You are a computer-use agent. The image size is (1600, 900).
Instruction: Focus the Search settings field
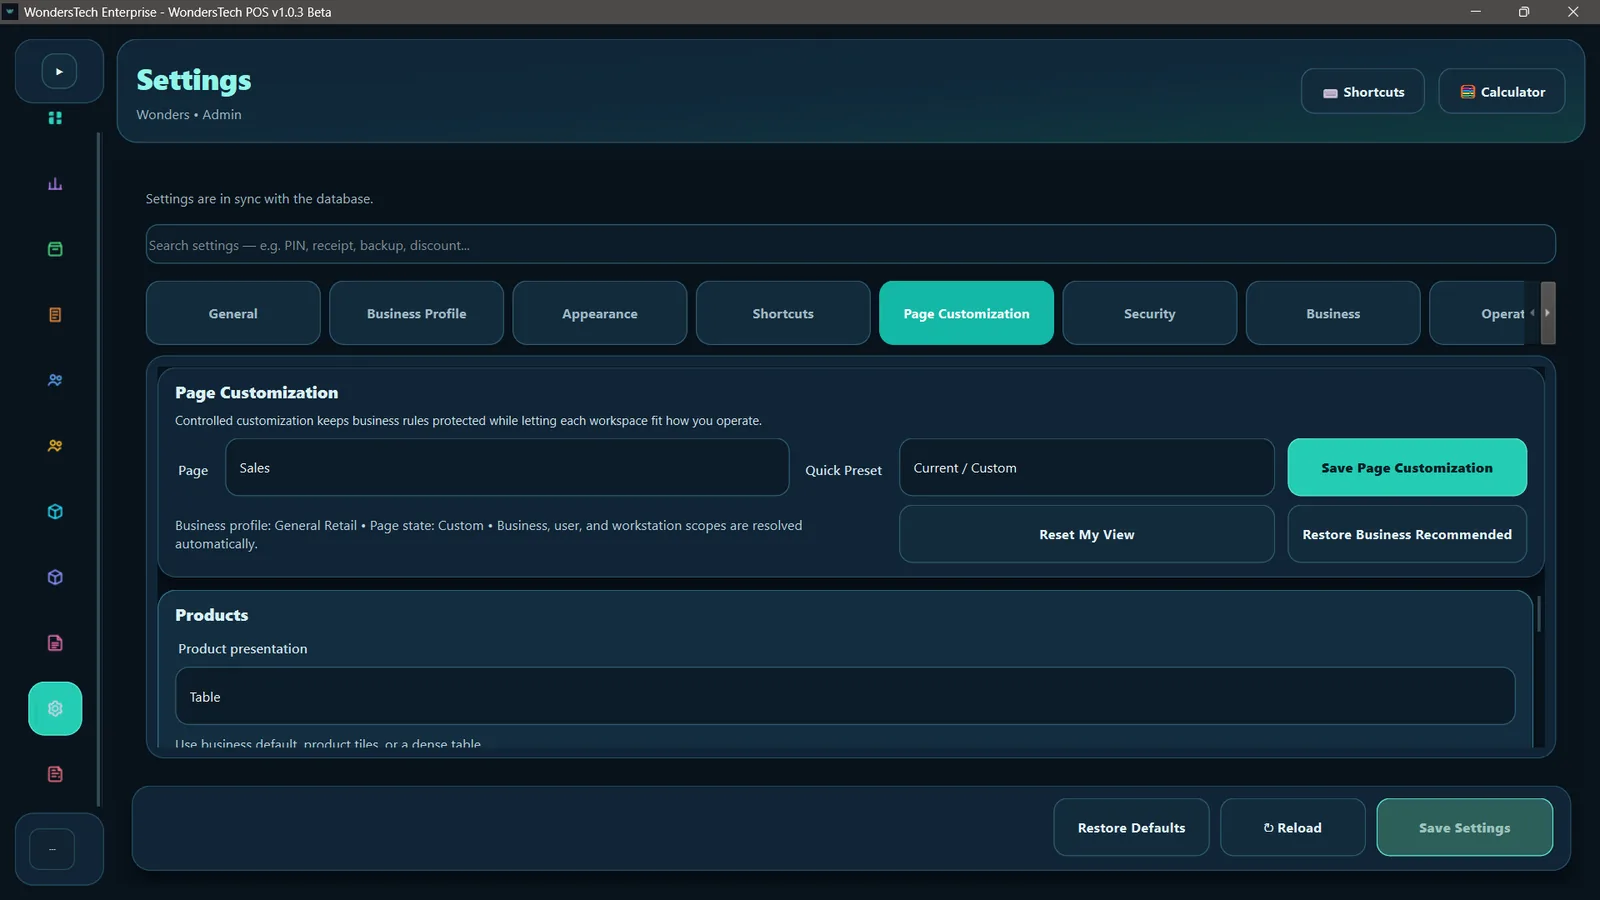(x=850, y=245)
